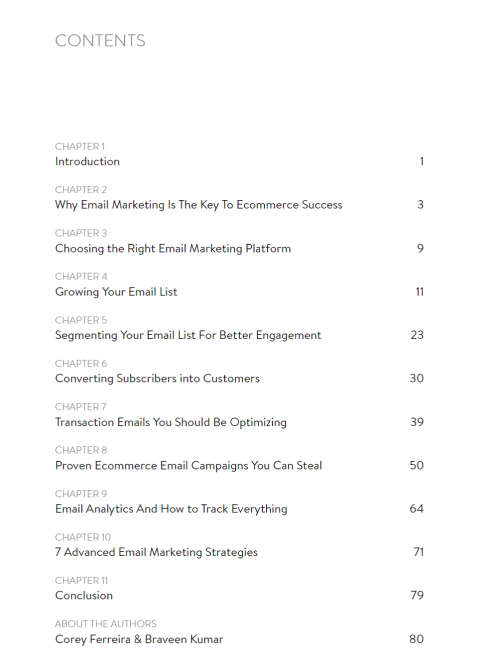Jump to Converting Subscribers into Customers

pos(157,378)
